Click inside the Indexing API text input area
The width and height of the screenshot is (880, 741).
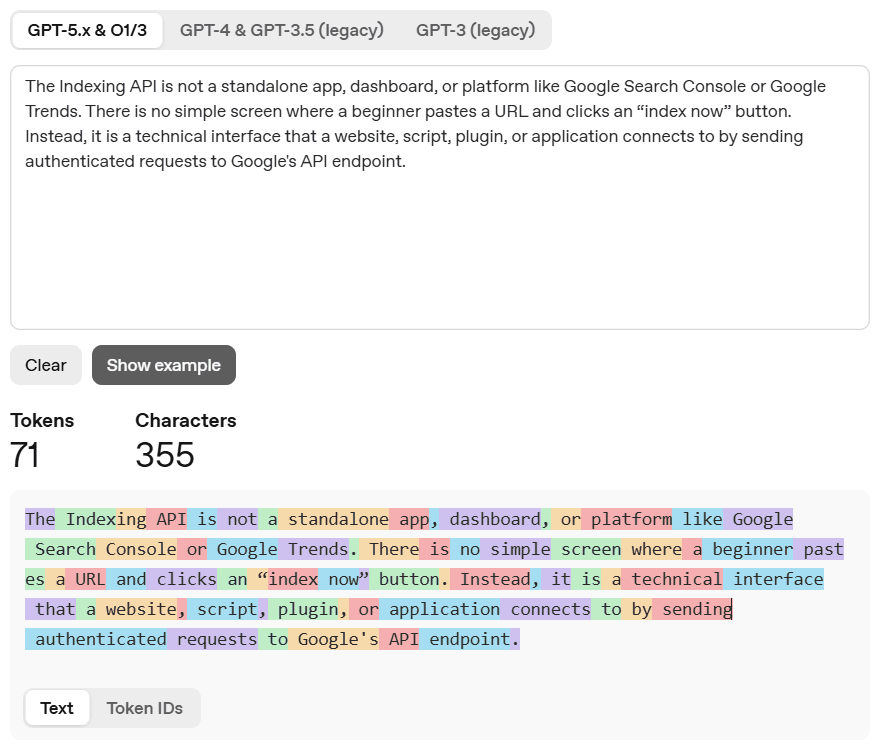coord(440,198)
